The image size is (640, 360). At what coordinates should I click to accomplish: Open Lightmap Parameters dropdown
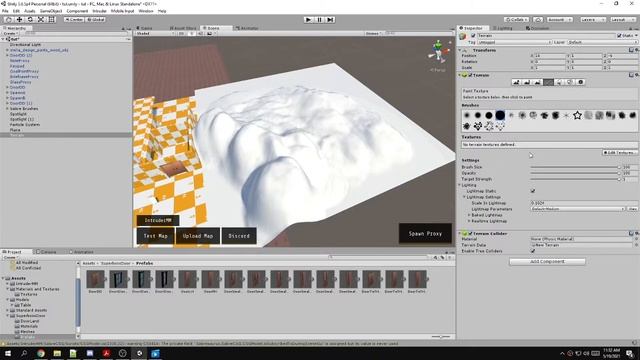[578, 209]
